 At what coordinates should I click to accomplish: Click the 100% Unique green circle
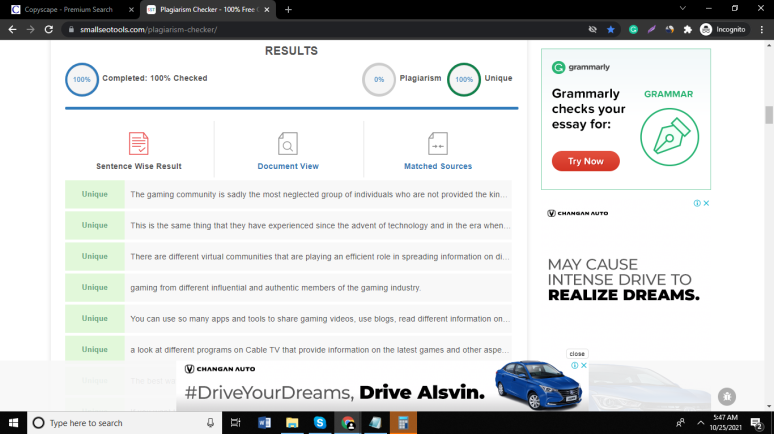tap(464, 79)
